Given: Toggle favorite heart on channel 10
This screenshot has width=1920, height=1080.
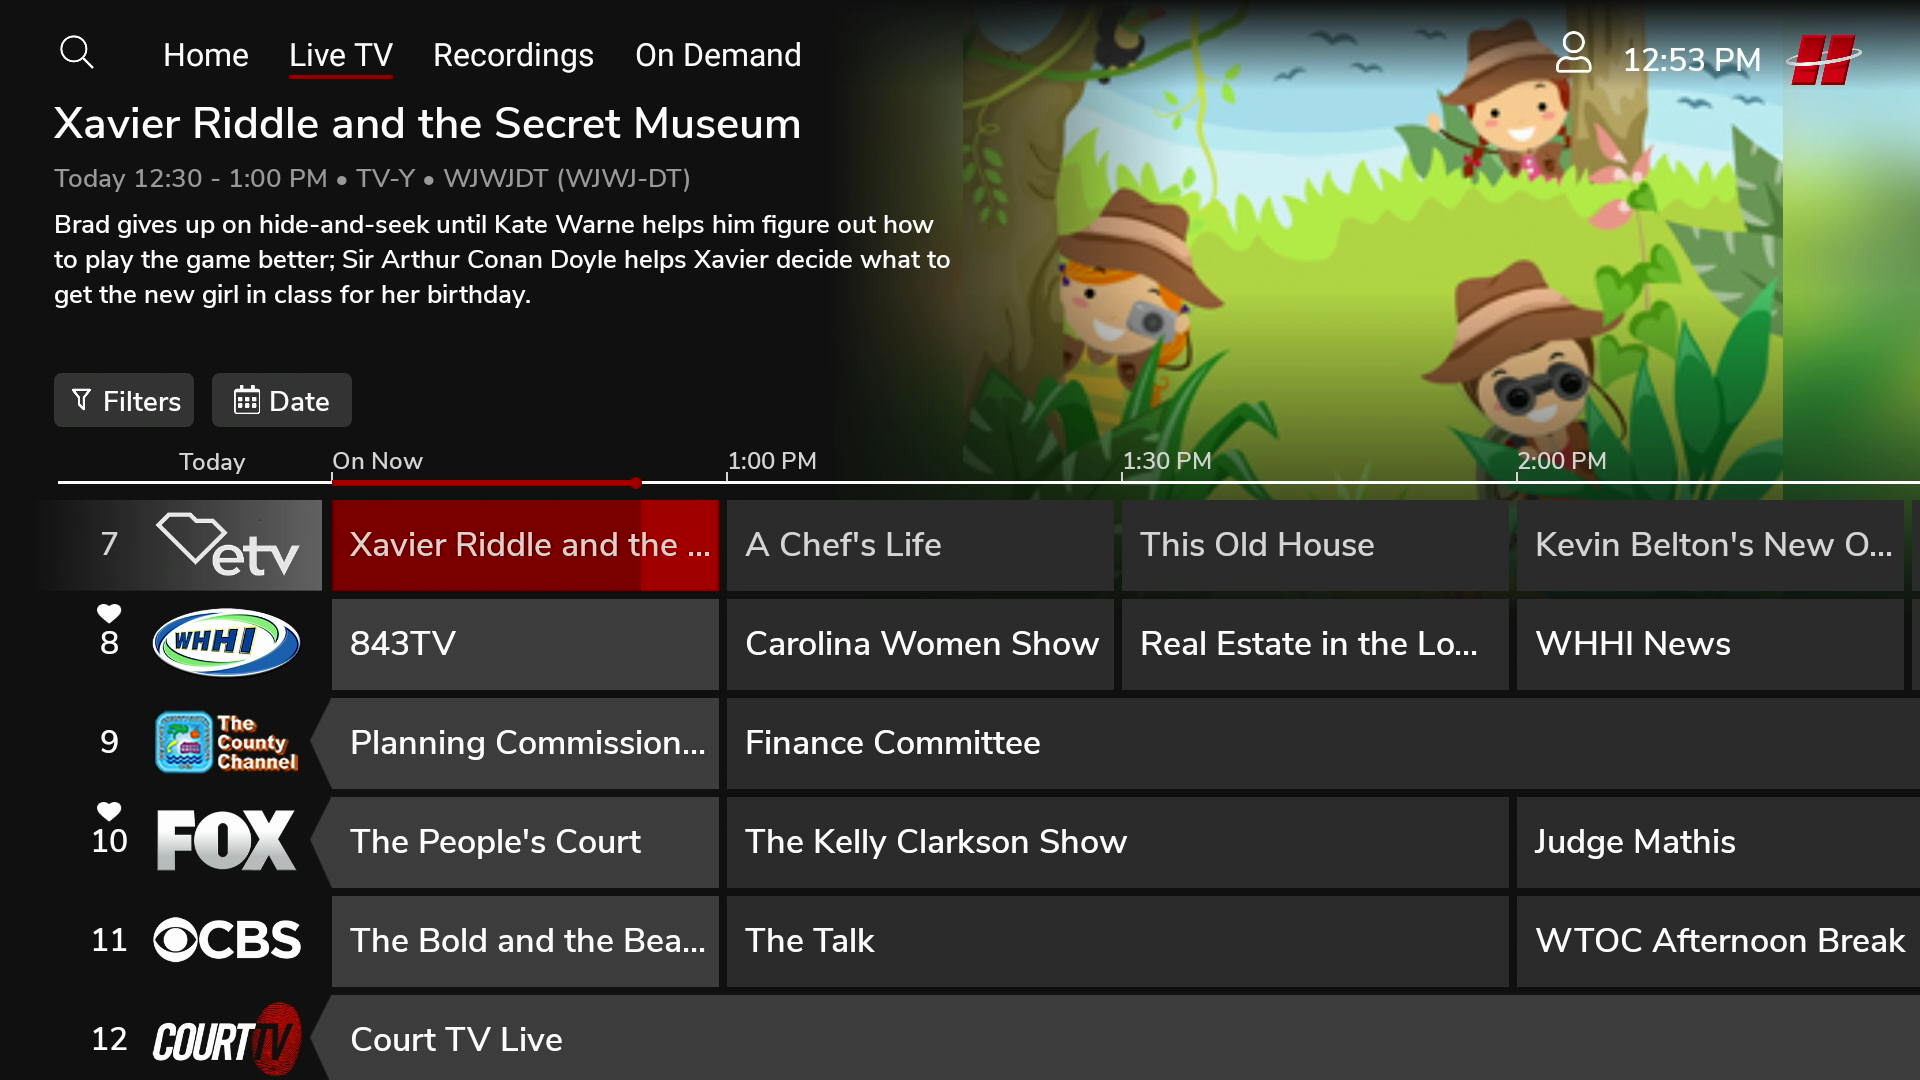Looking at the screenshot, I should click(x=109, y=810).
